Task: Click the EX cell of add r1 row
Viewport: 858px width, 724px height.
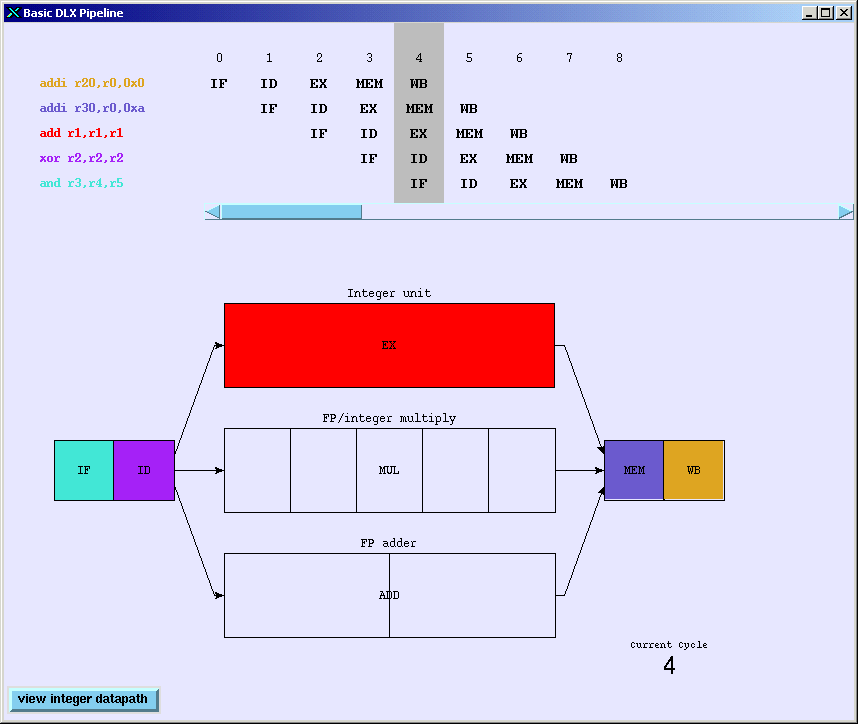Action: pyautogui.click(x=419, y=134)
